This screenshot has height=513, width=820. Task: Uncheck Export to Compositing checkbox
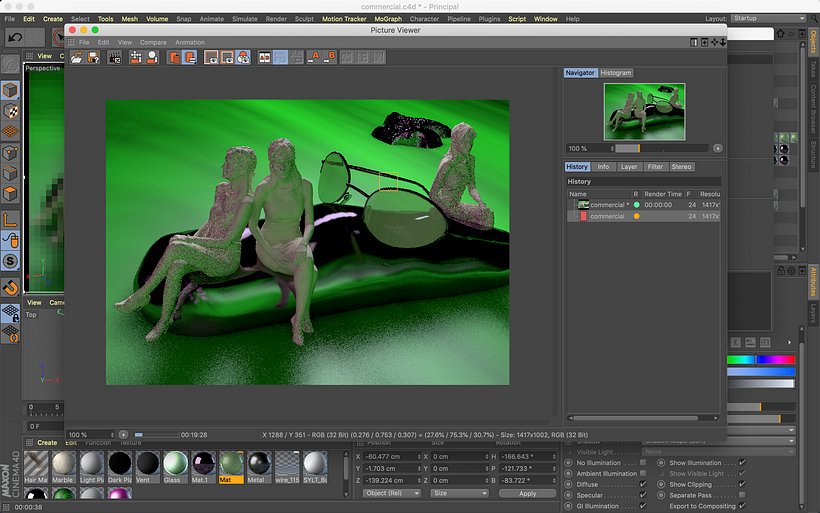(742, 506)
